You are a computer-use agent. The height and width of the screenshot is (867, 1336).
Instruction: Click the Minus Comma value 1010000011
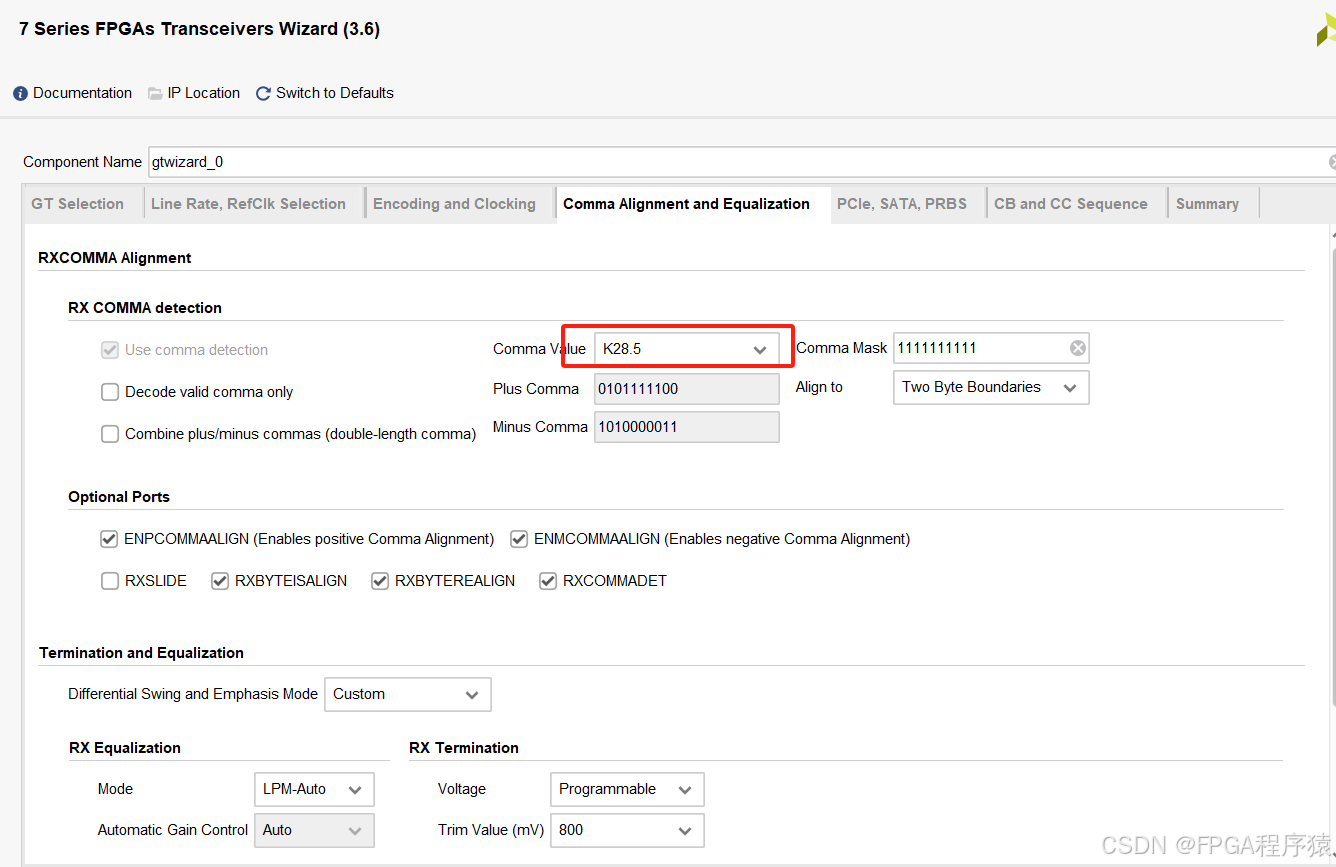pyautogui.click(x=687, y=427)
